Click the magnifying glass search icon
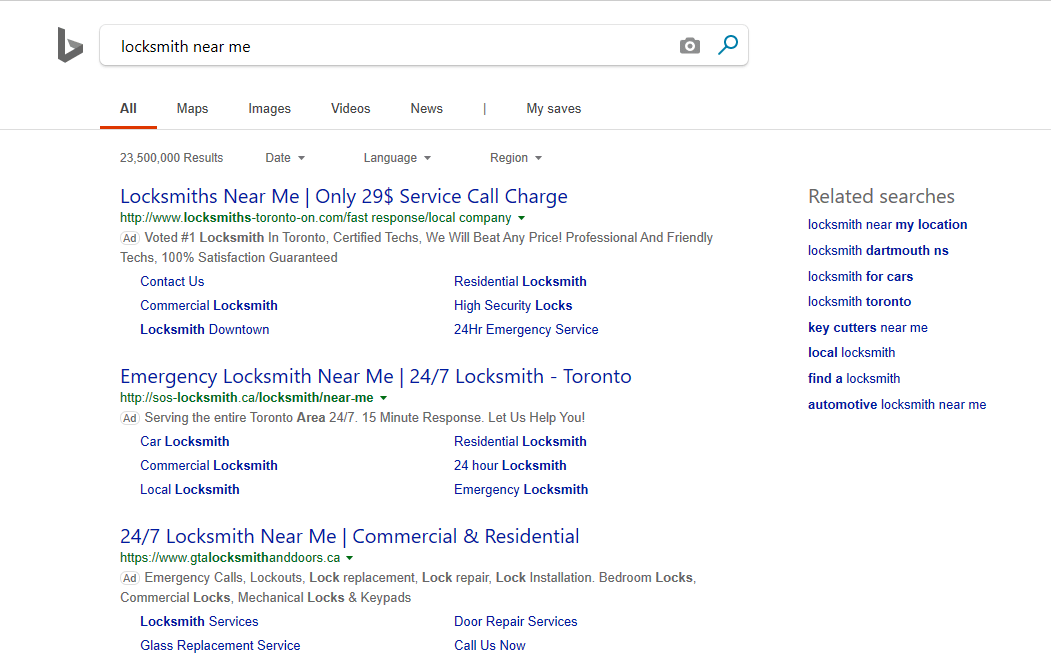 click(x=728, y=45)
